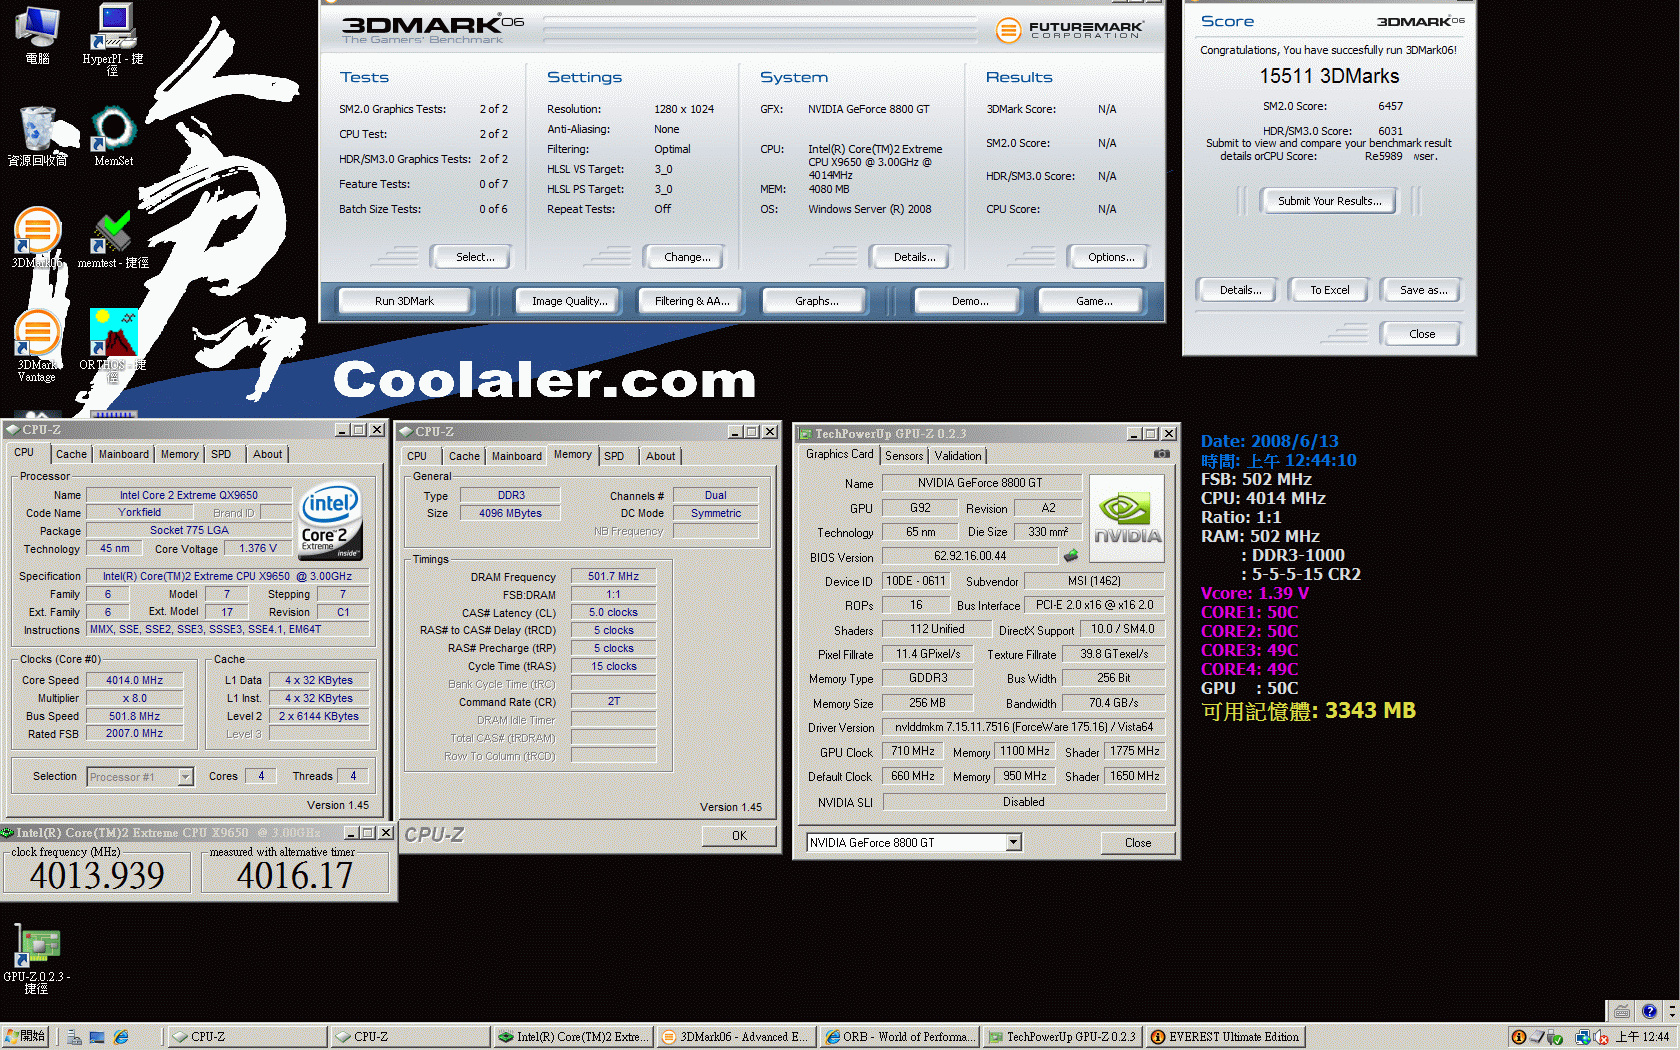
Task: Open the 3DMark06 desktop shortcut icon
Action: tap(37, 238)
